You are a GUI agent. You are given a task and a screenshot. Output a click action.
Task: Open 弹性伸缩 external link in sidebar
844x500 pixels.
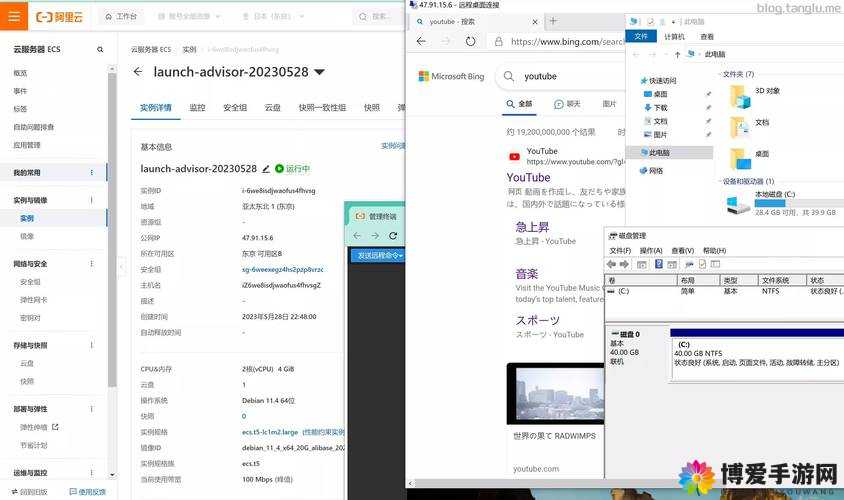point(39,427)
